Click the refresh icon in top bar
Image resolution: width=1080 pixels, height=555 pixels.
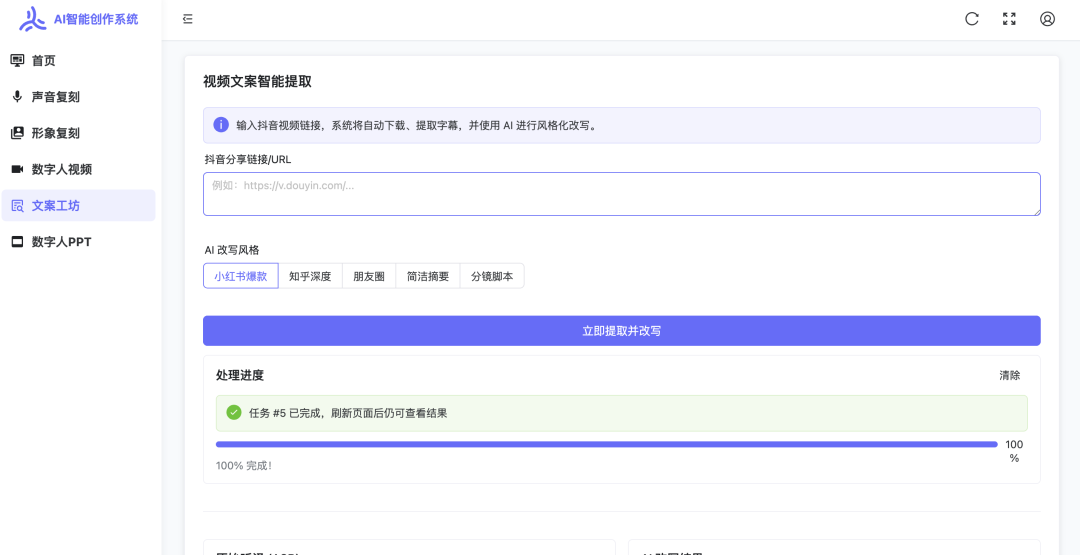pos(972,19)
